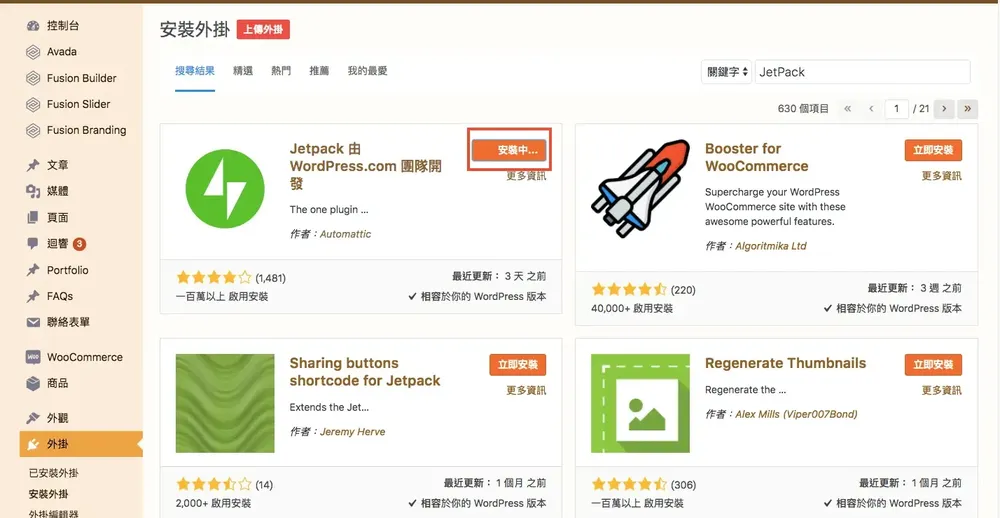Switch to the 精選 tab

pos(243,71)
